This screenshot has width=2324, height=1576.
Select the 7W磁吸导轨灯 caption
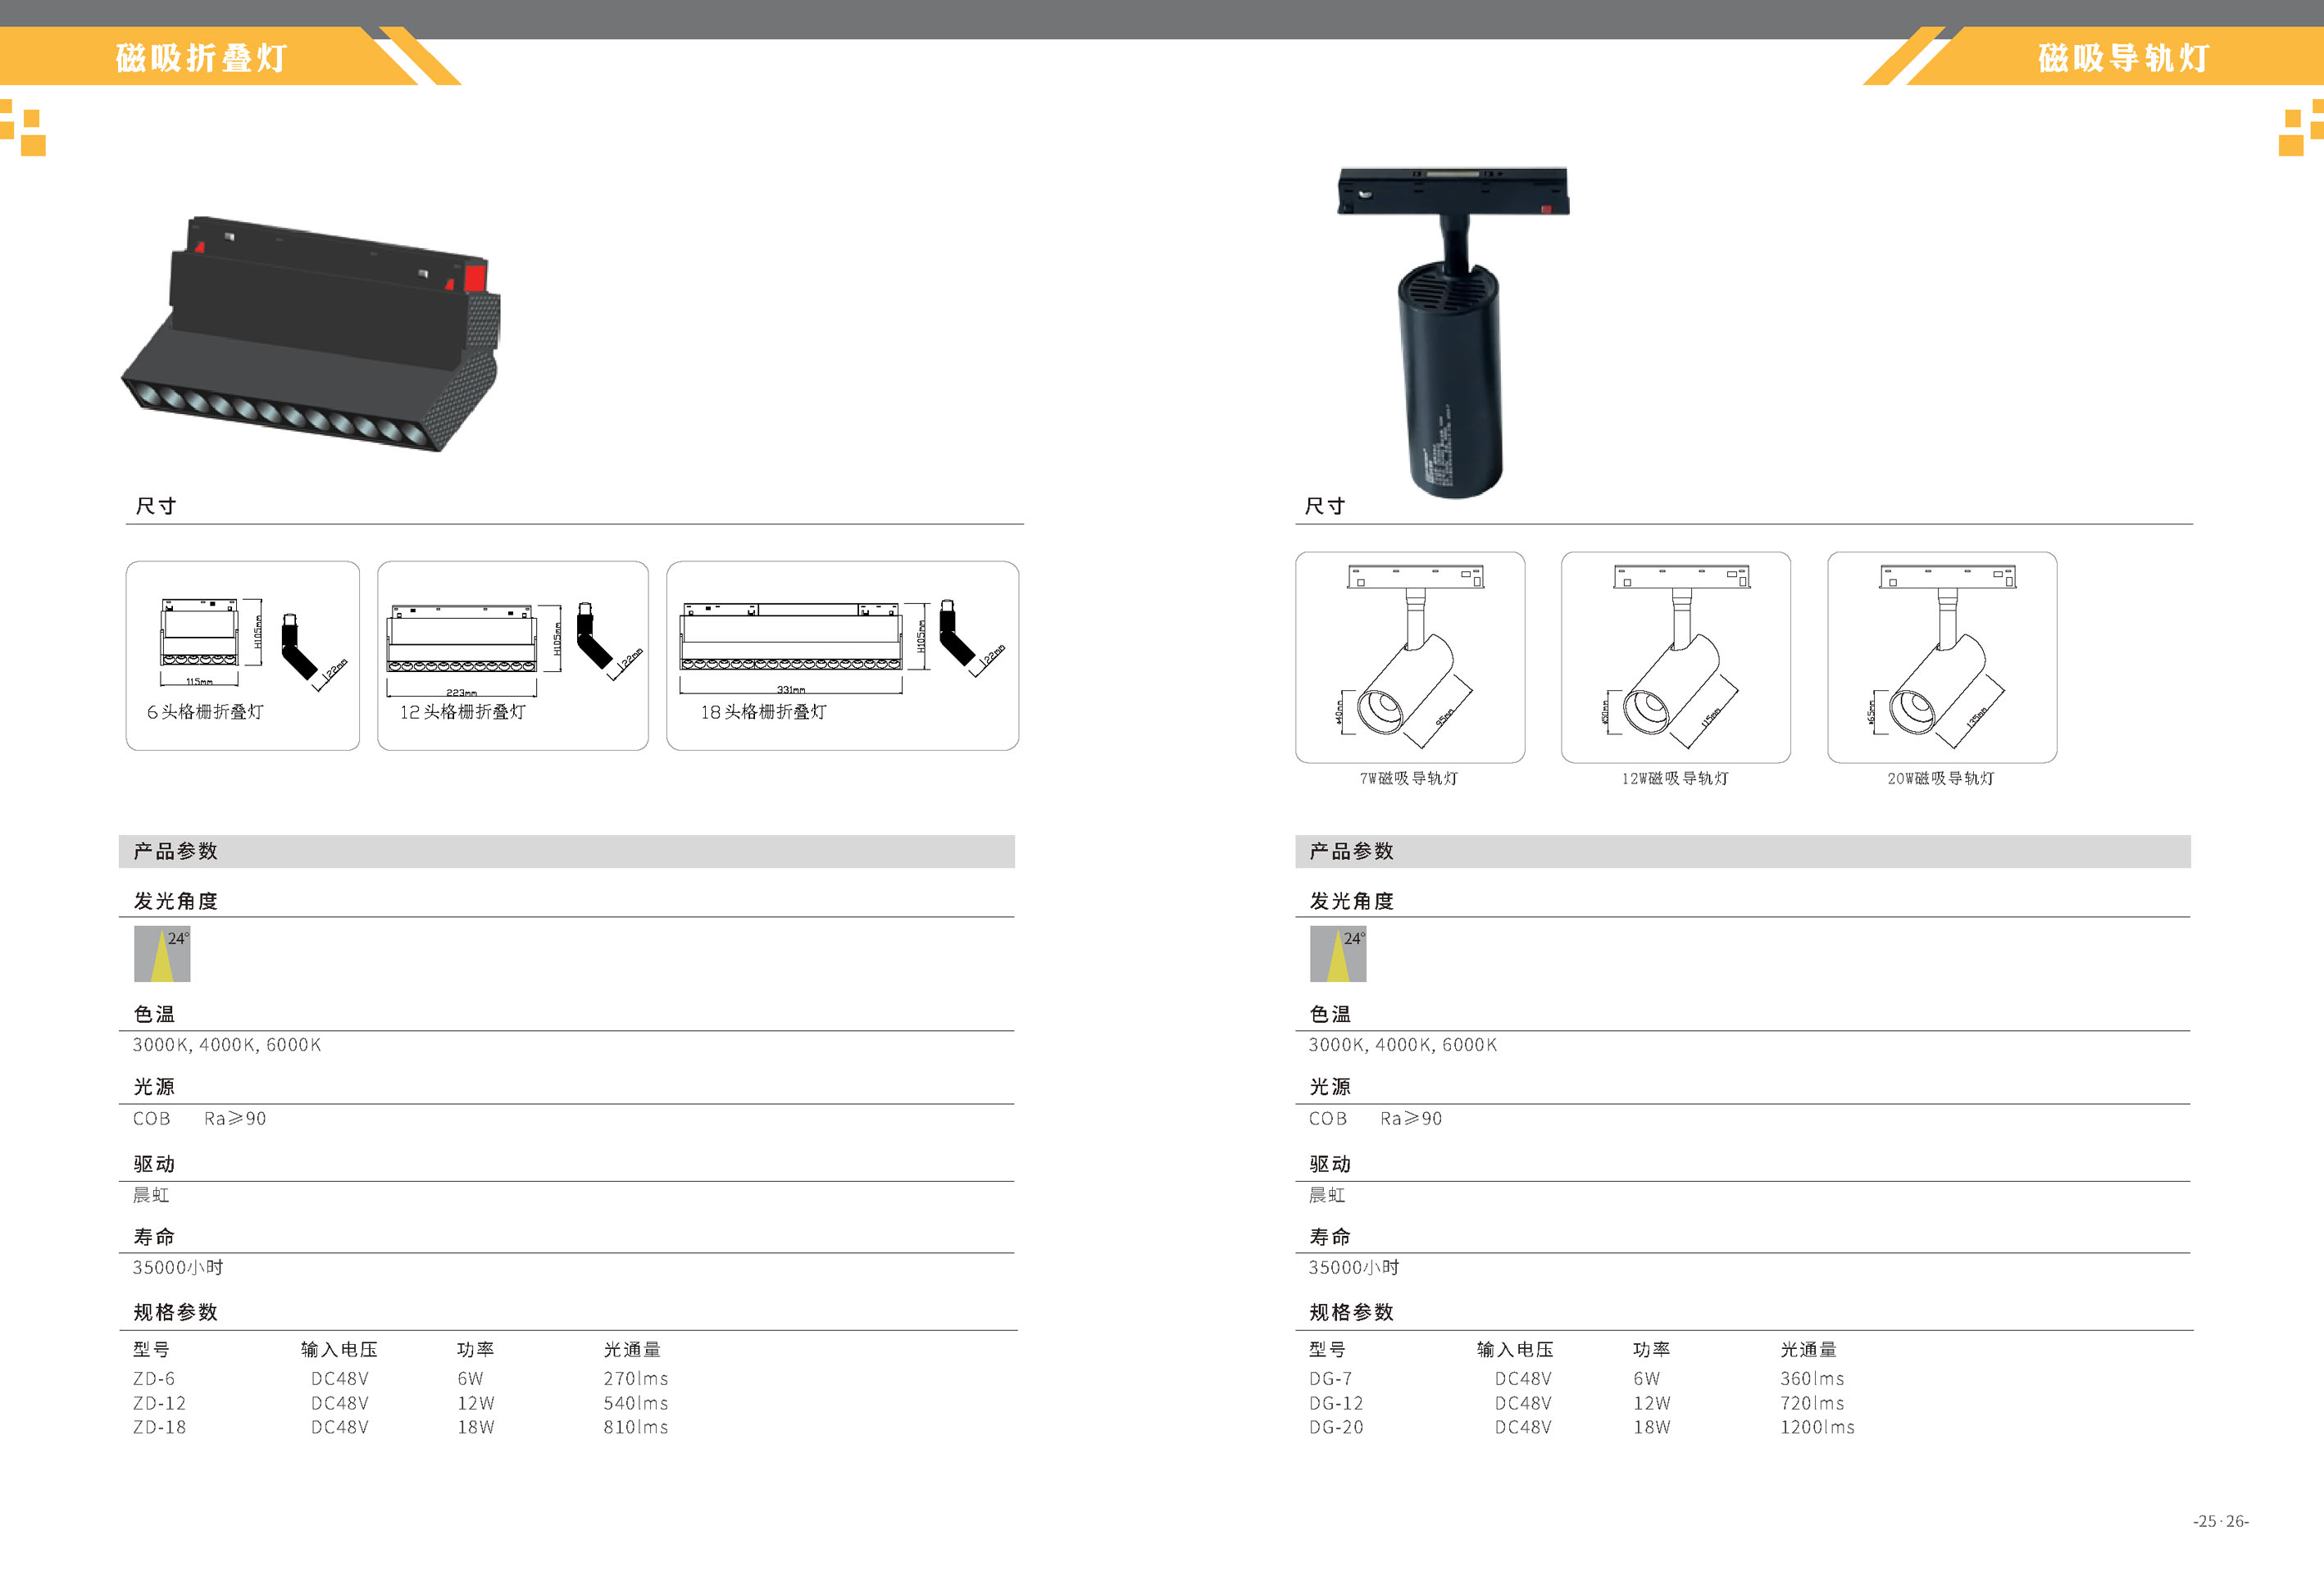(x=1408, y=778)
